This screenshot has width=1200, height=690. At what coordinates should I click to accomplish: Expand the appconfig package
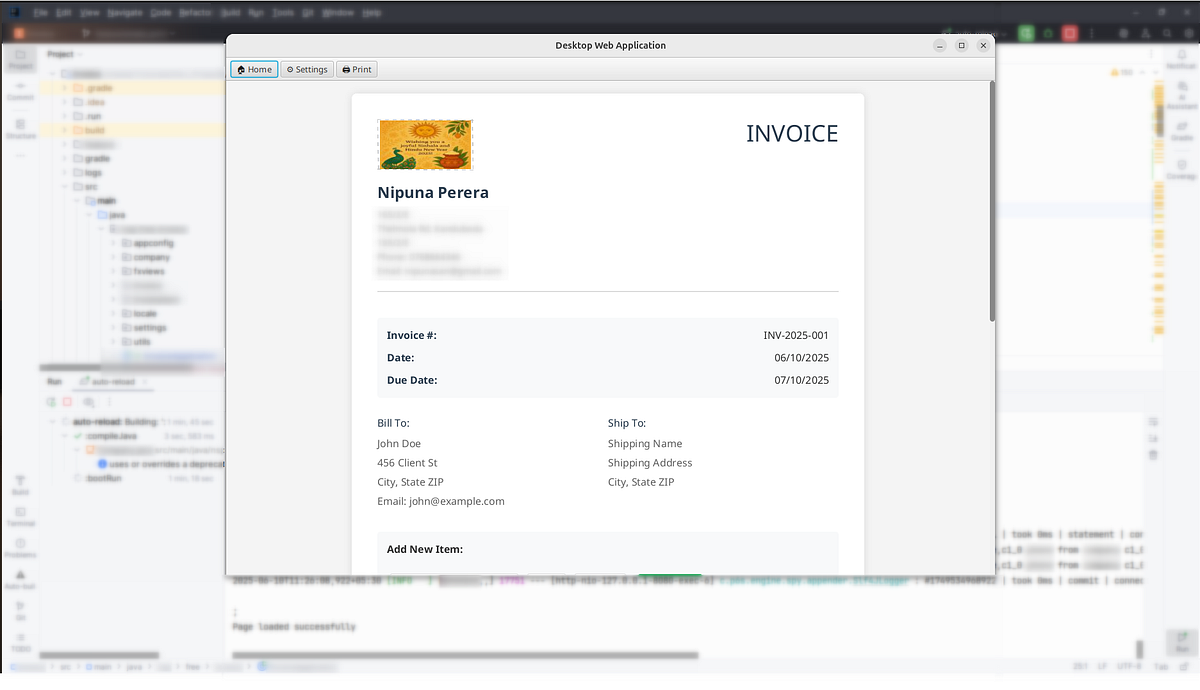click(113, 242)
